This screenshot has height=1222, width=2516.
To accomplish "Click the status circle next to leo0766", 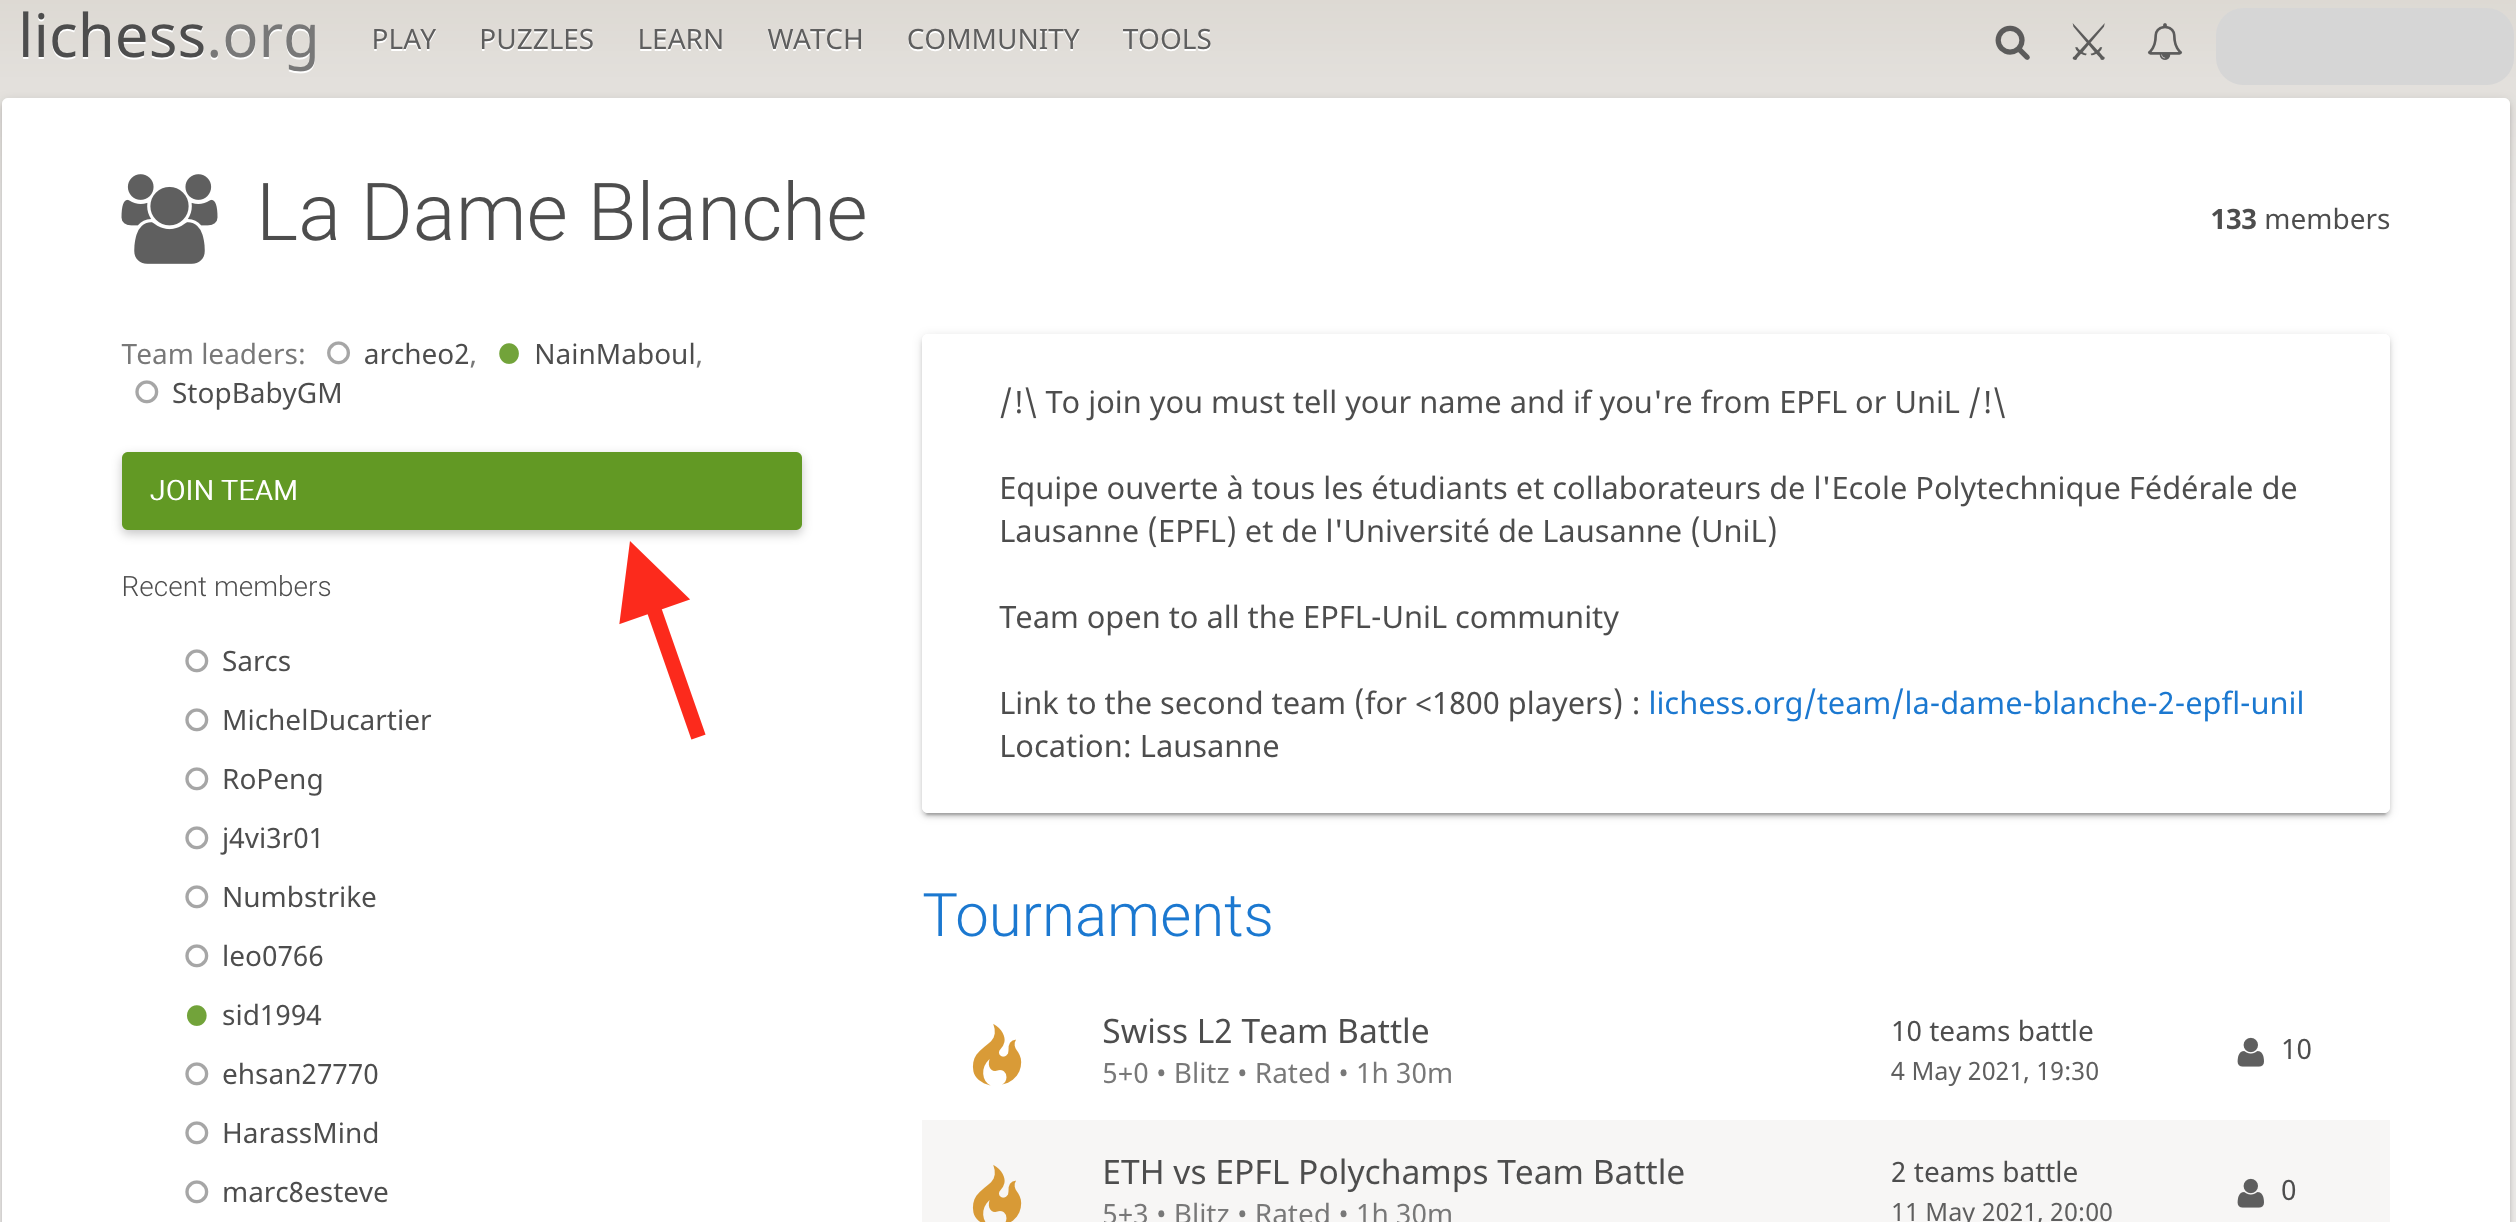I will 197,956.
